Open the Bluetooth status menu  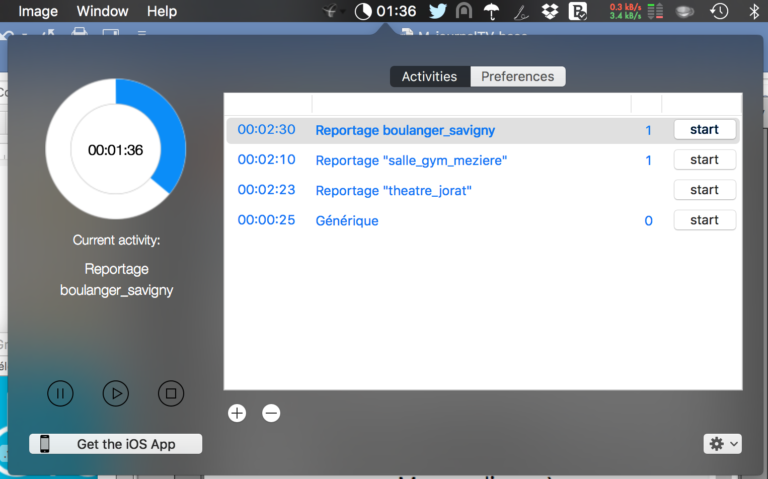coord(754,12)
